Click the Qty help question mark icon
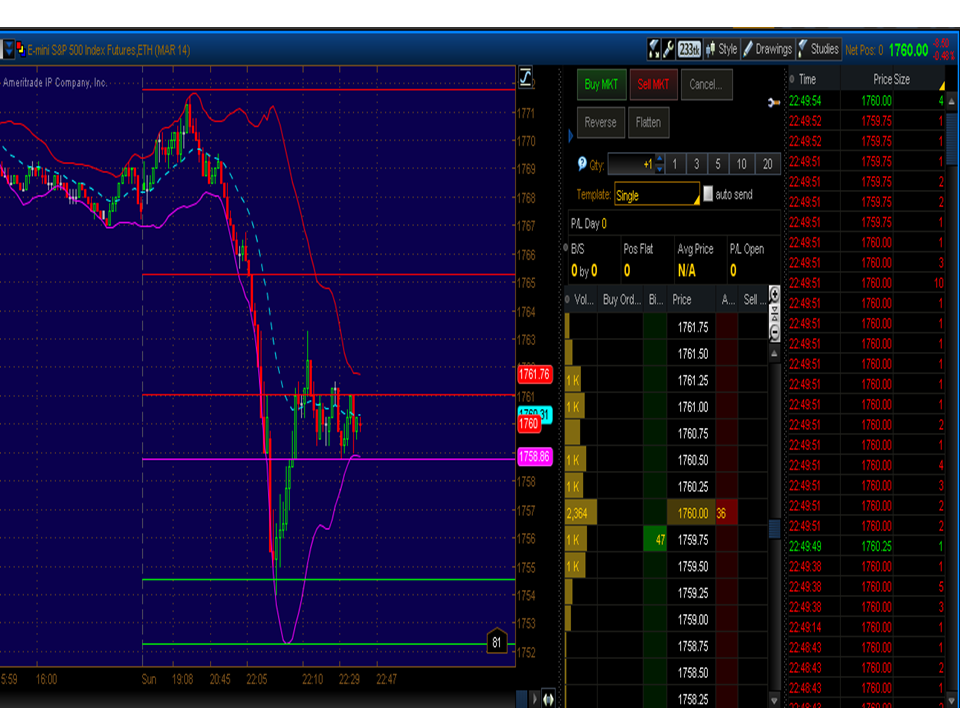The height and width of the screenshot is (720, 960). click(x=582, y=164)
